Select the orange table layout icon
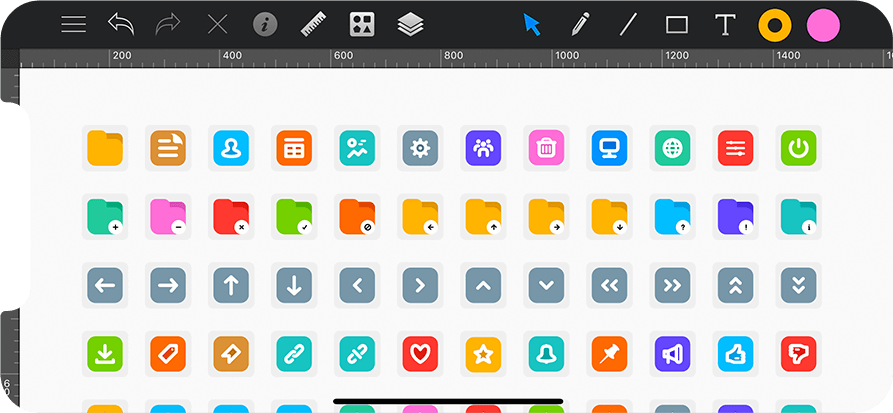 (x=294, y=148)
